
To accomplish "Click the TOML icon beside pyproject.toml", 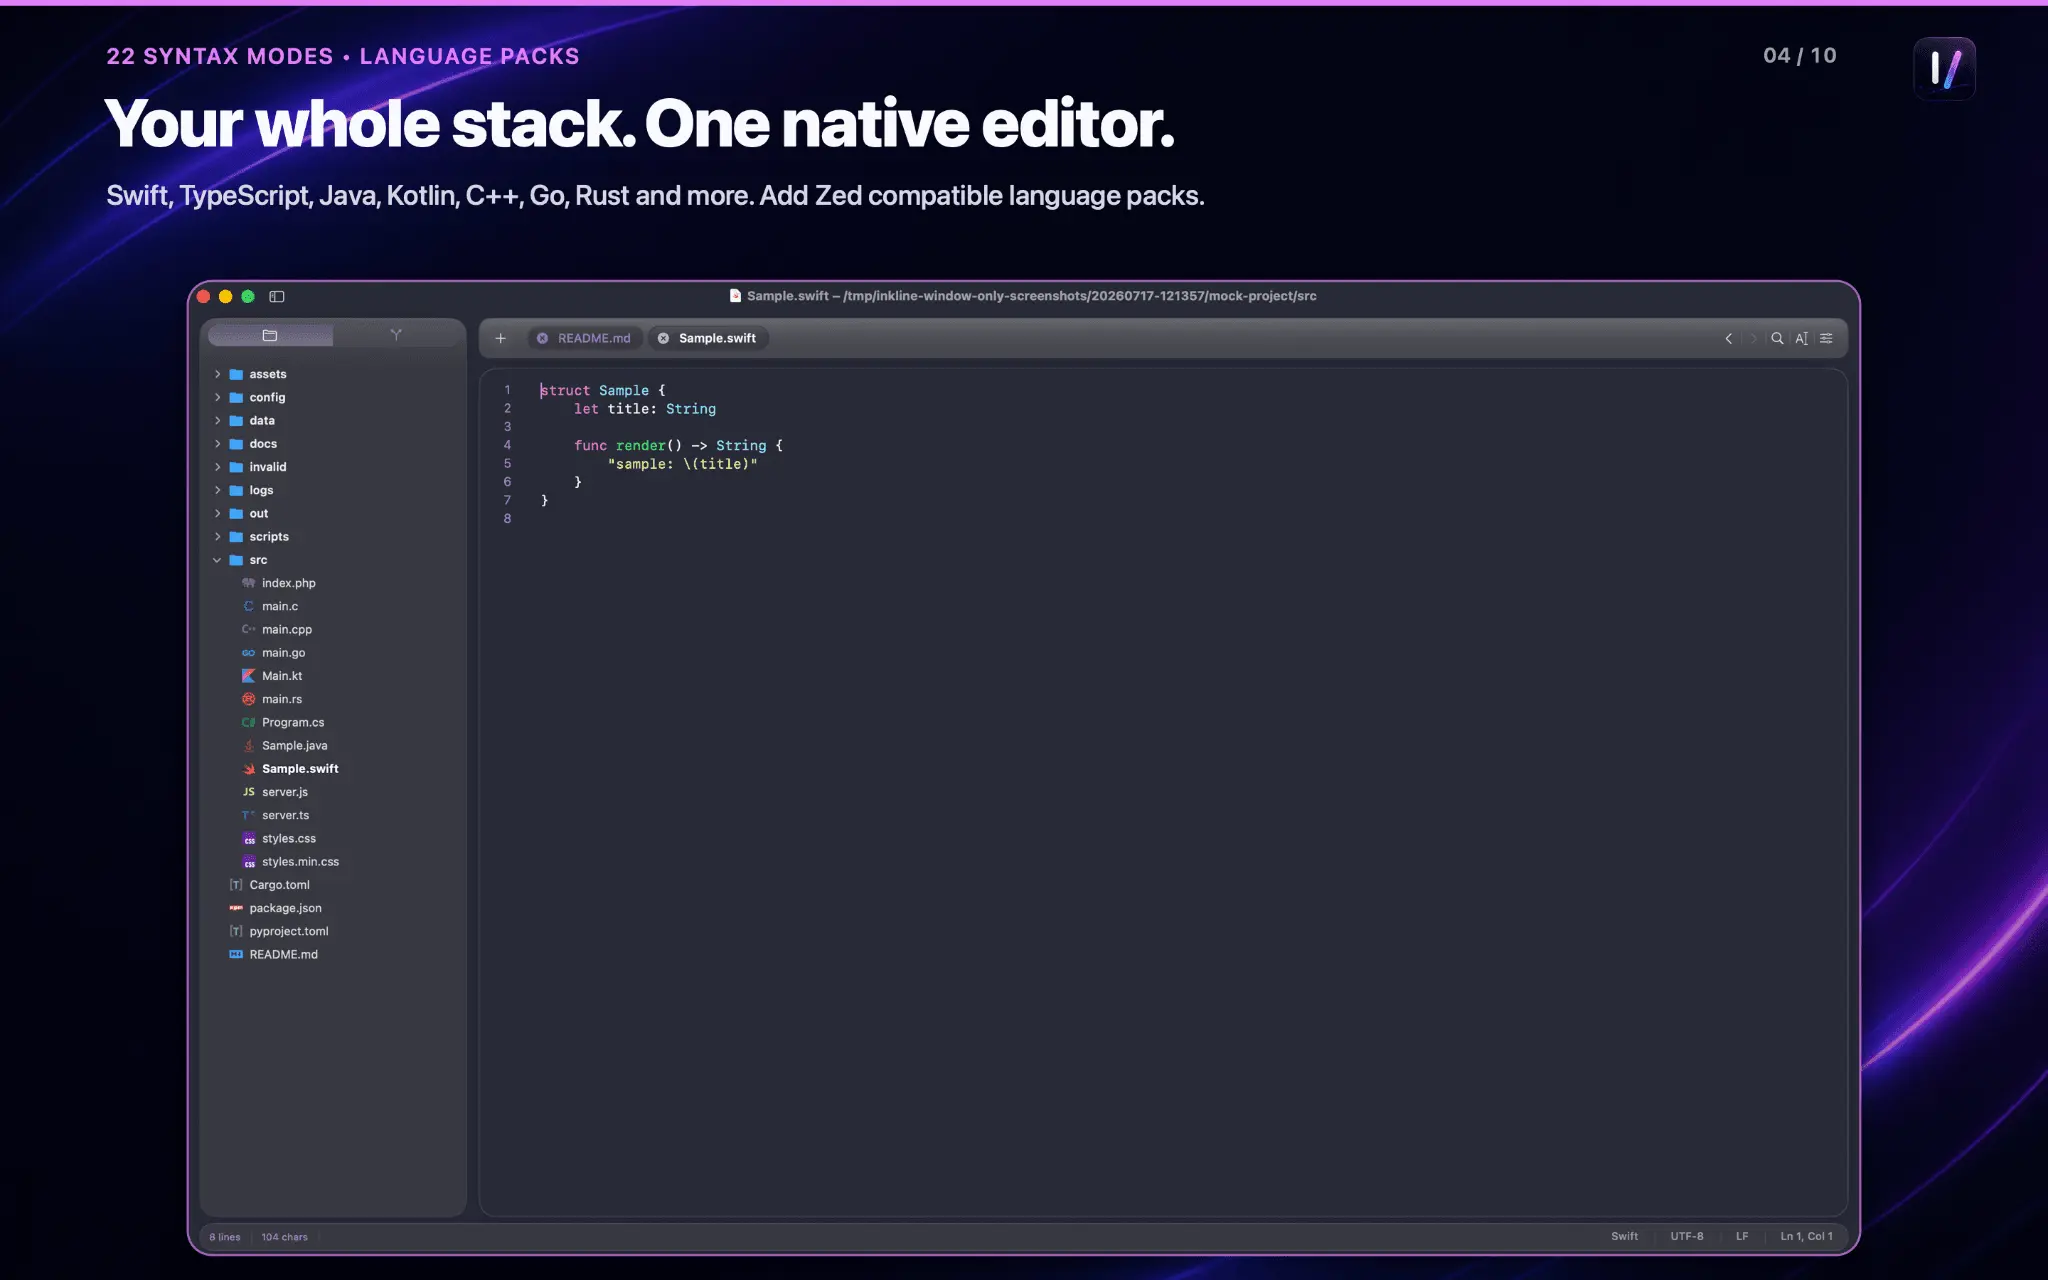I will 236,931.
